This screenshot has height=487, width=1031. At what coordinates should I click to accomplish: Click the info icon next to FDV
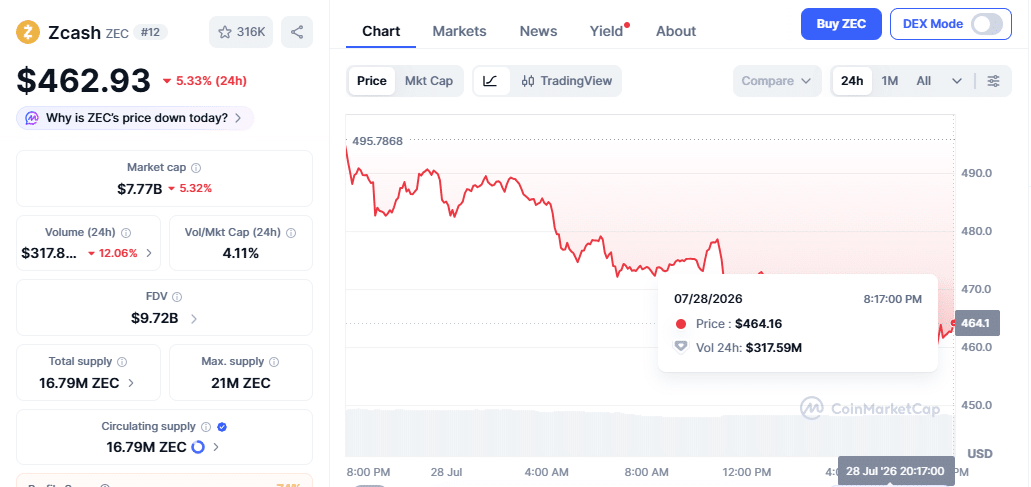coord(177,297)
